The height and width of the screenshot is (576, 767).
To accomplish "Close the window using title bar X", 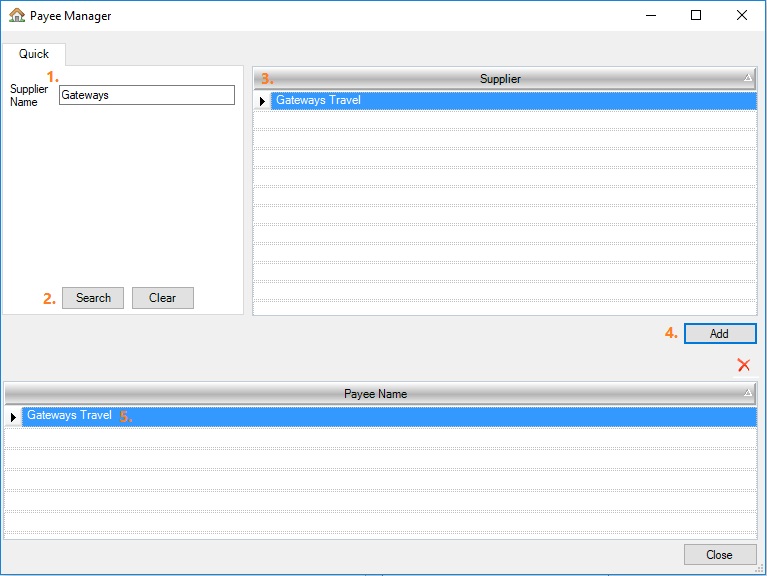I will [x=741, y=16].
